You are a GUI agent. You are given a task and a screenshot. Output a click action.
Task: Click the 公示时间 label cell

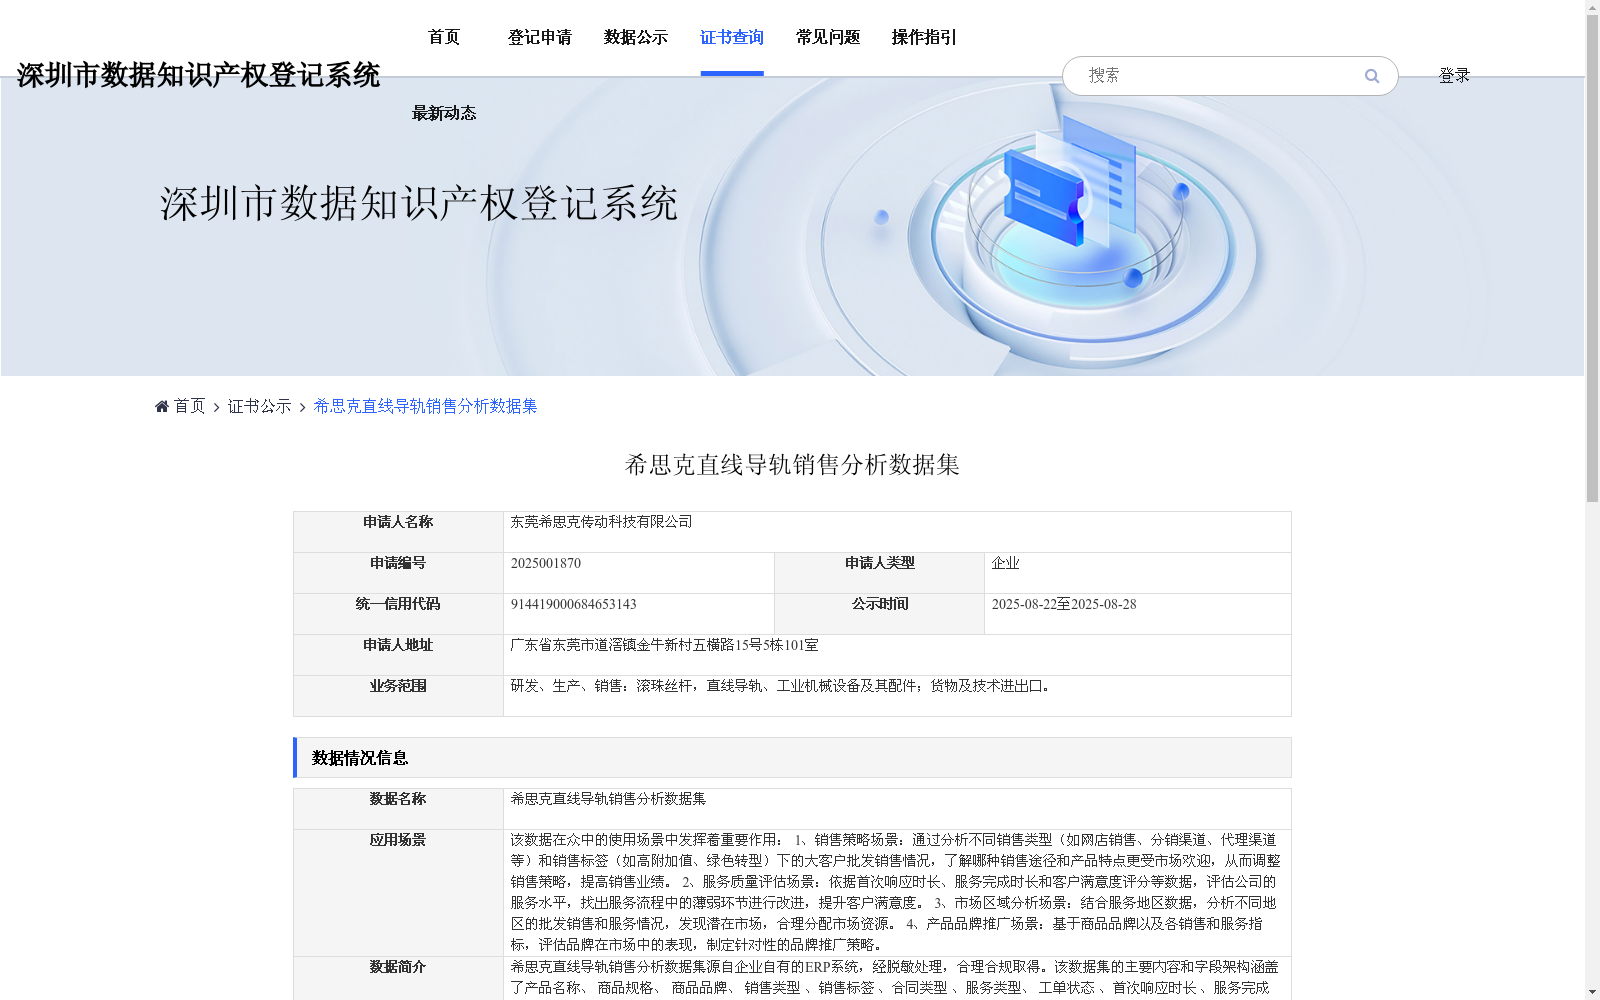880,614
